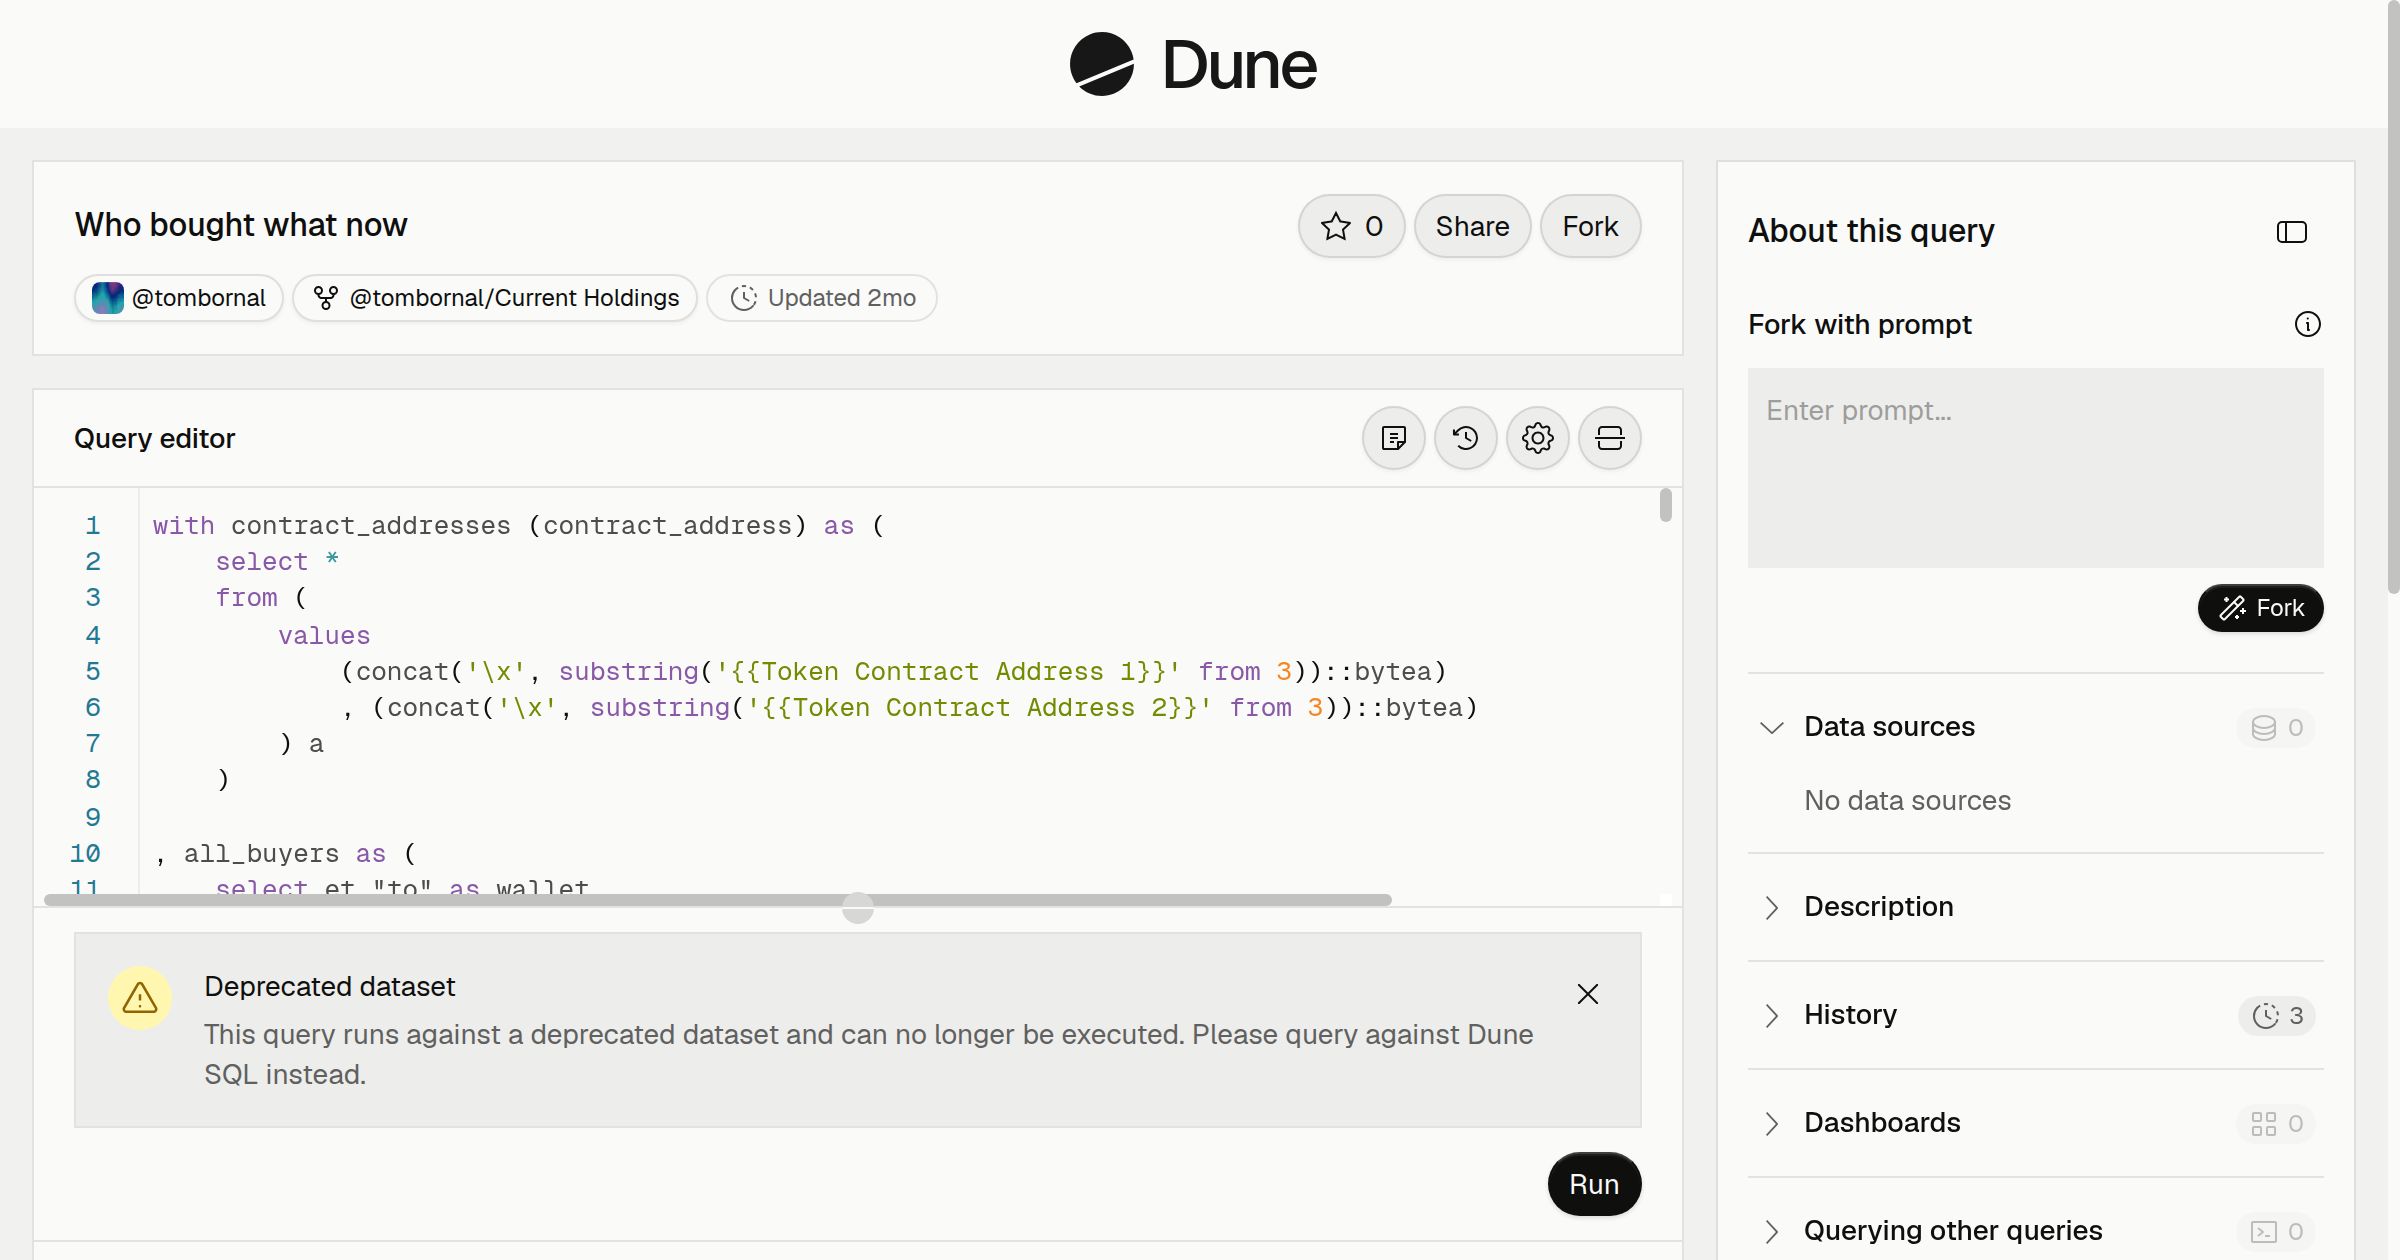
Task: Dismiss the Deprecated dataset warning
Action: point(1587,994)
